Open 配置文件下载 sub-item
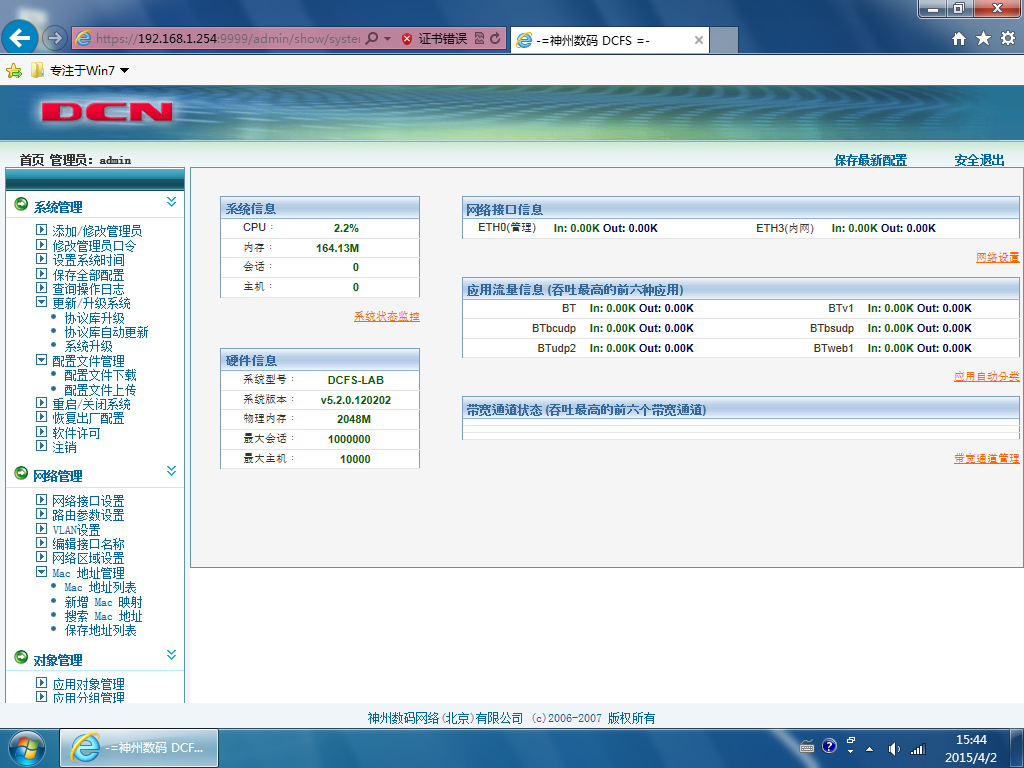The width and height of the screenshot is (1024, 768). click(100, 375)
